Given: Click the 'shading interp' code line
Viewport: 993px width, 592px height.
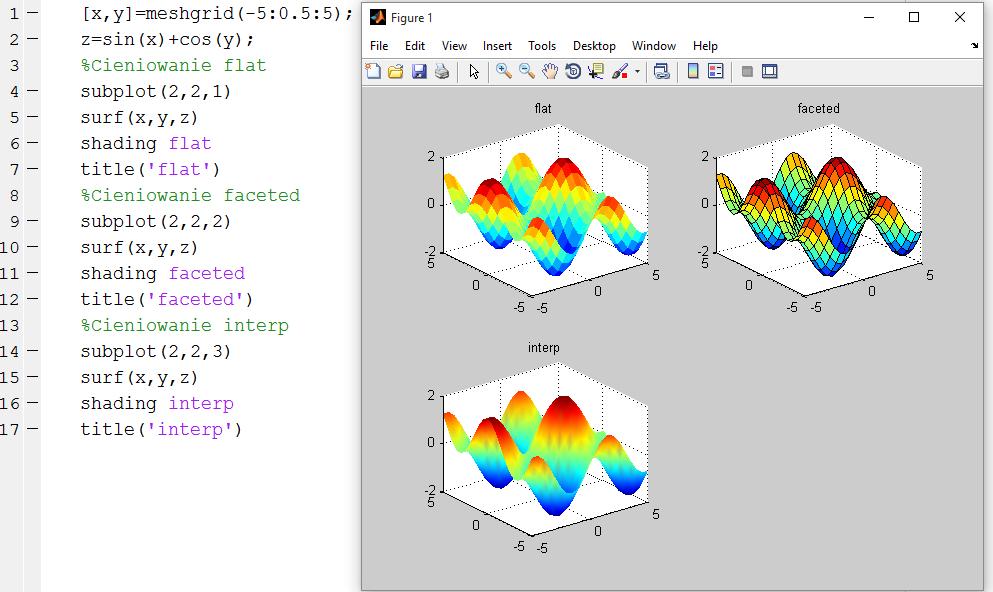Looking at the screenshot, I should 157,403.
